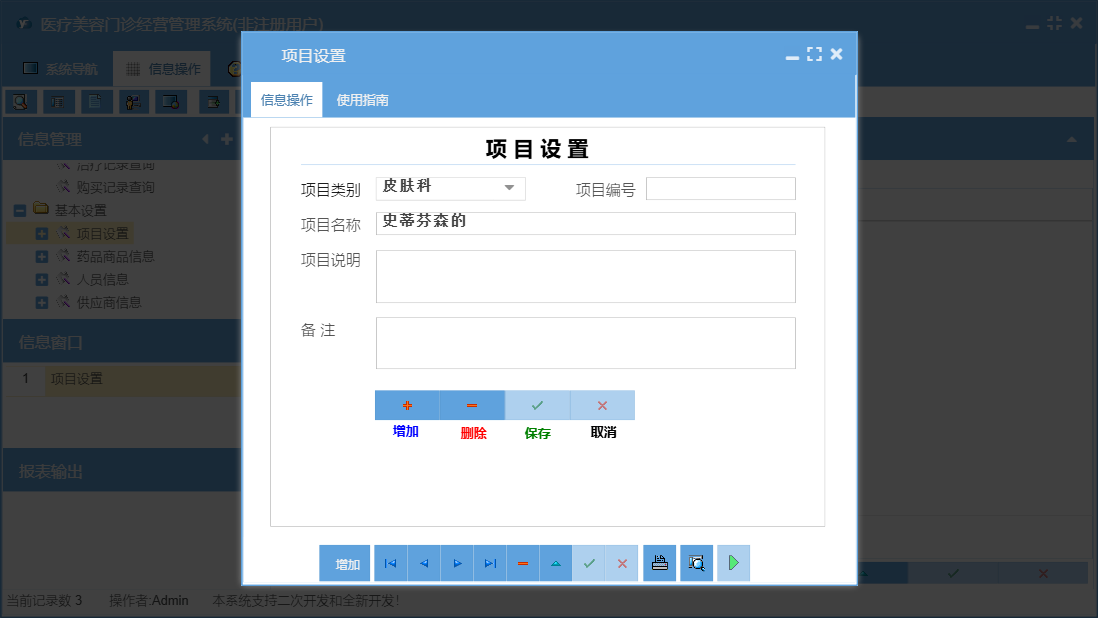Click the 保存 save button

tap(537, 405)
